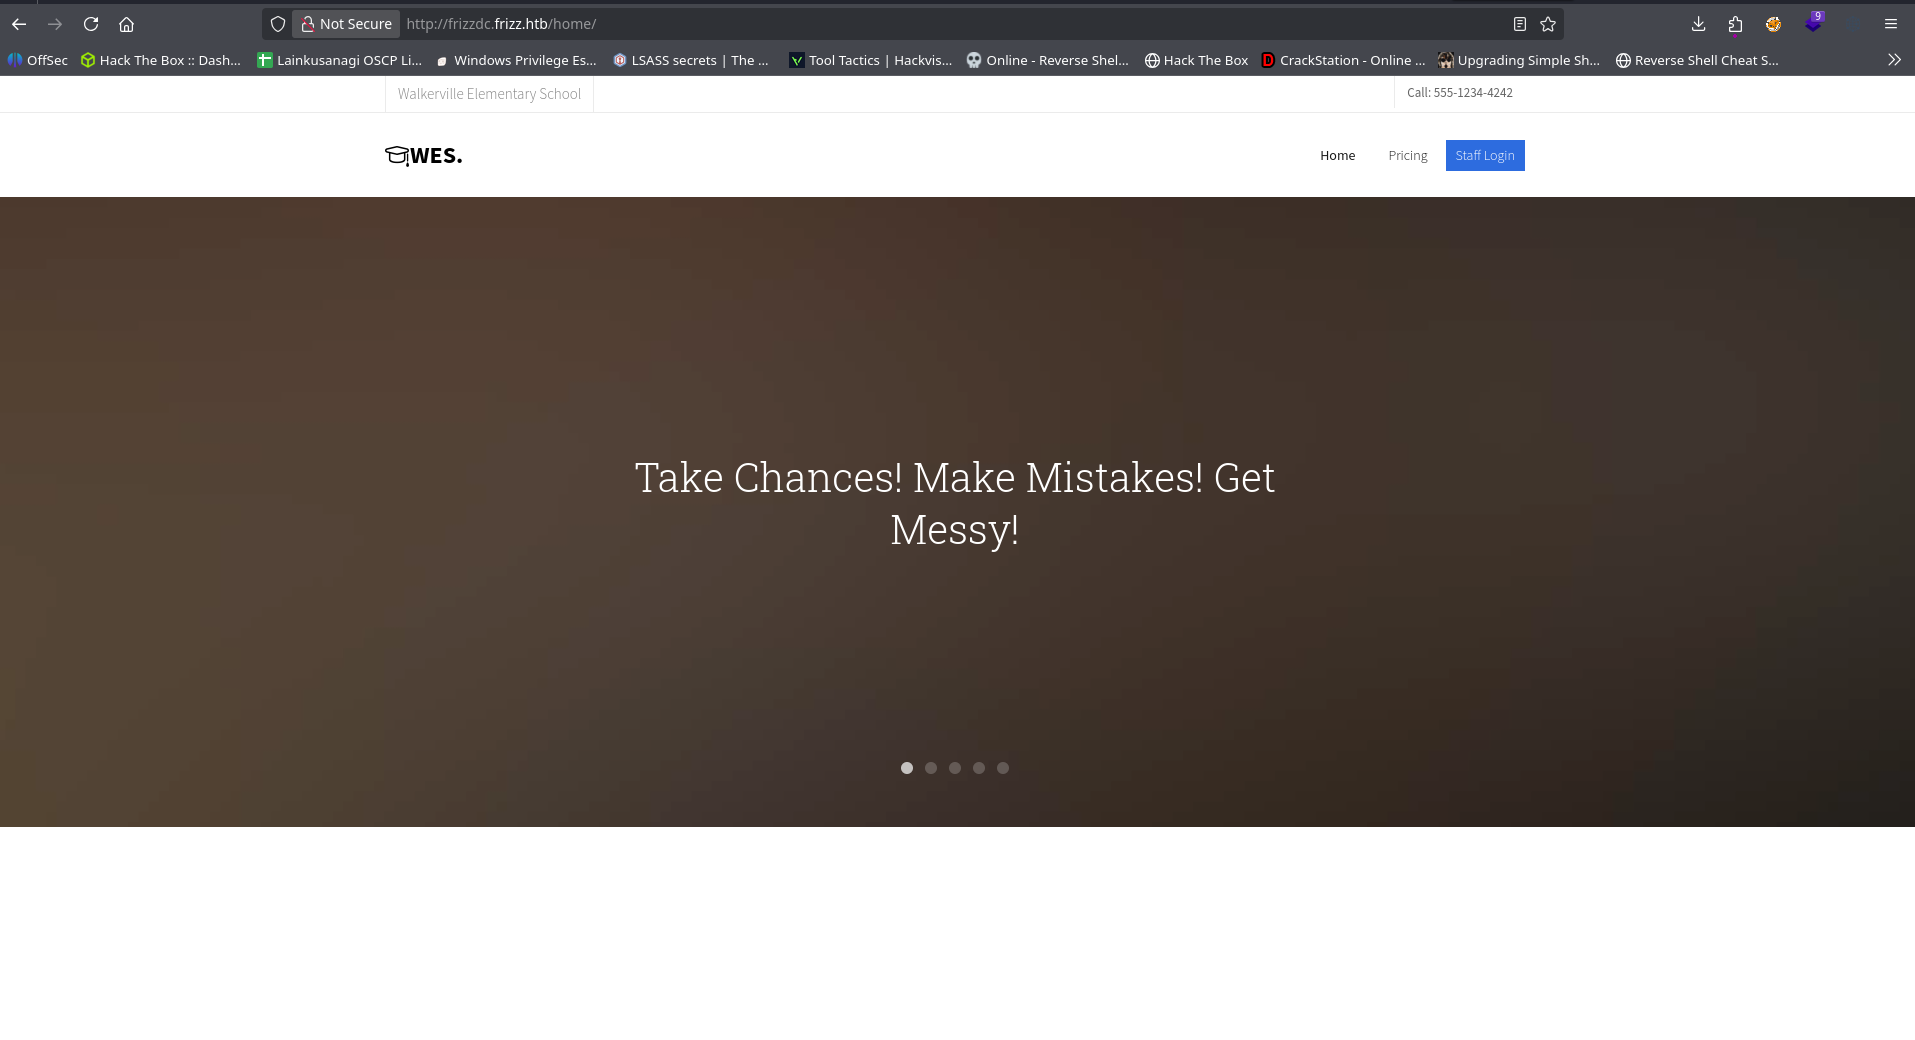1915x1040 pixels.
Task: Open the extensions puzzle piece icon
Action: coord(1735,24)
